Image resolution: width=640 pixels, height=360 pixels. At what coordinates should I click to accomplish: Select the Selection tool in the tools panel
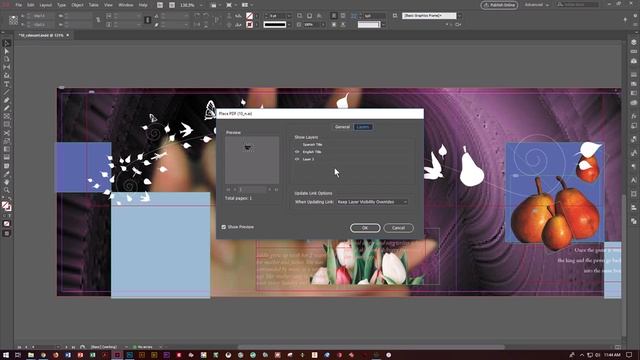point(7,43)
